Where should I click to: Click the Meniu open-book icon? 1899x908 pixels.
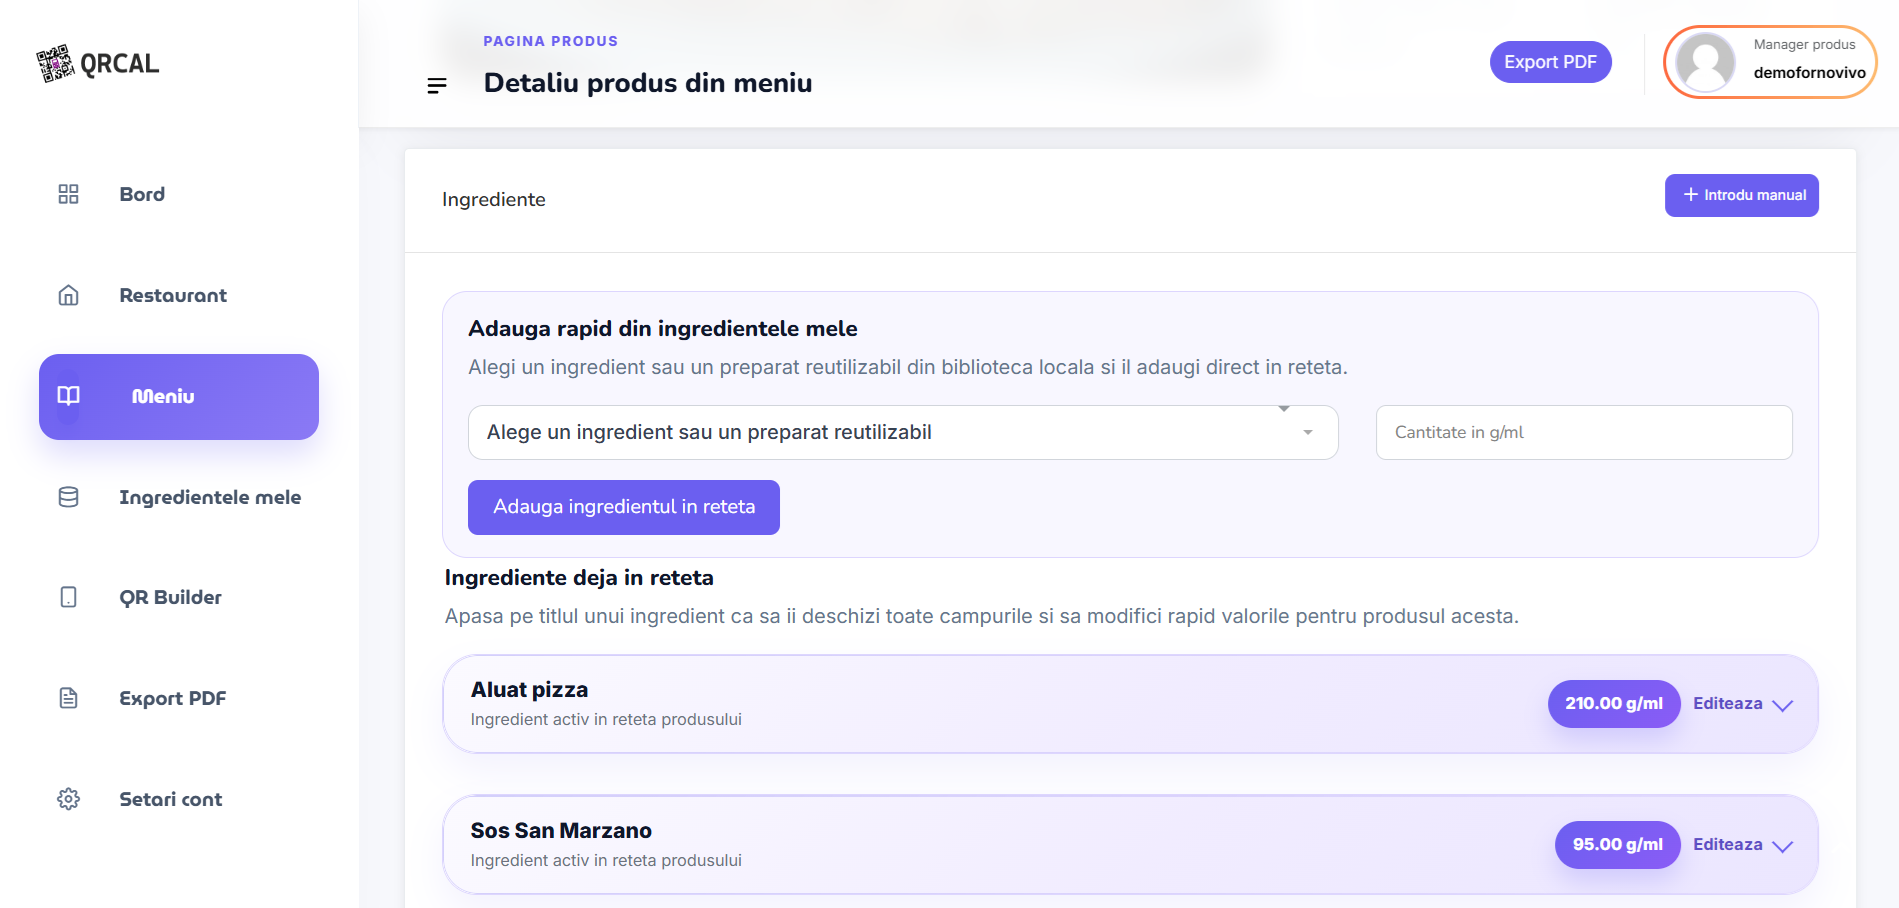(x=68, y=396)
